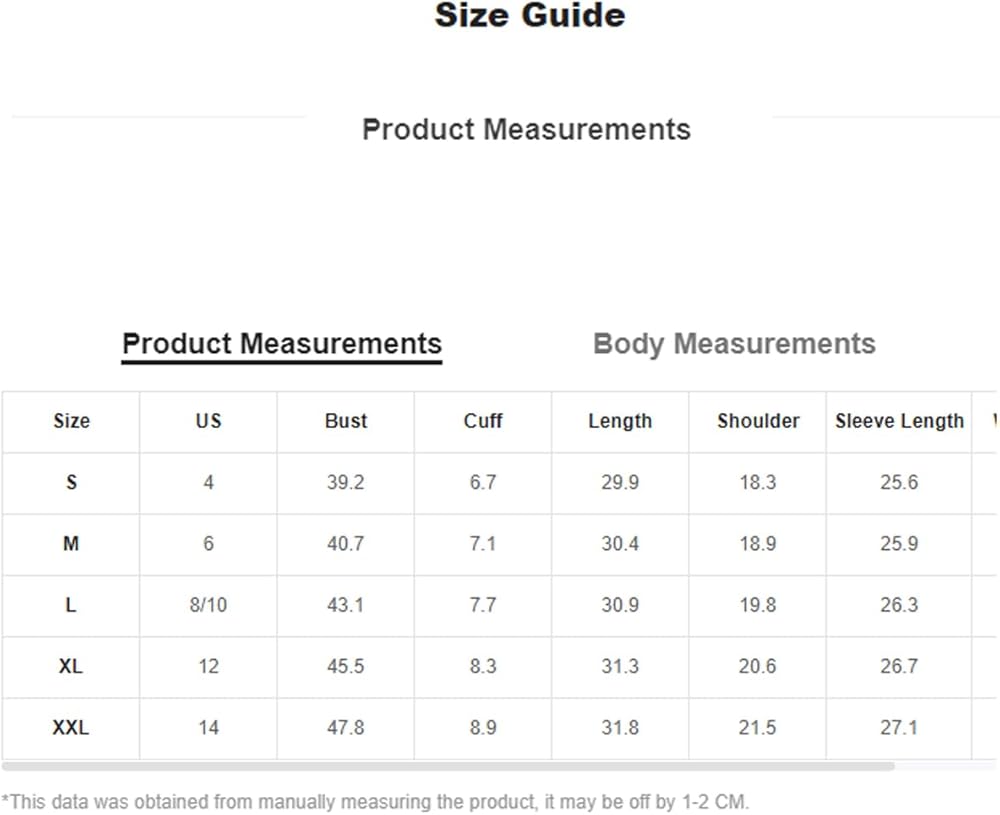Select the M size row label
The image size is (1000, 815).
pyautogui.click(x=71, y=544)
